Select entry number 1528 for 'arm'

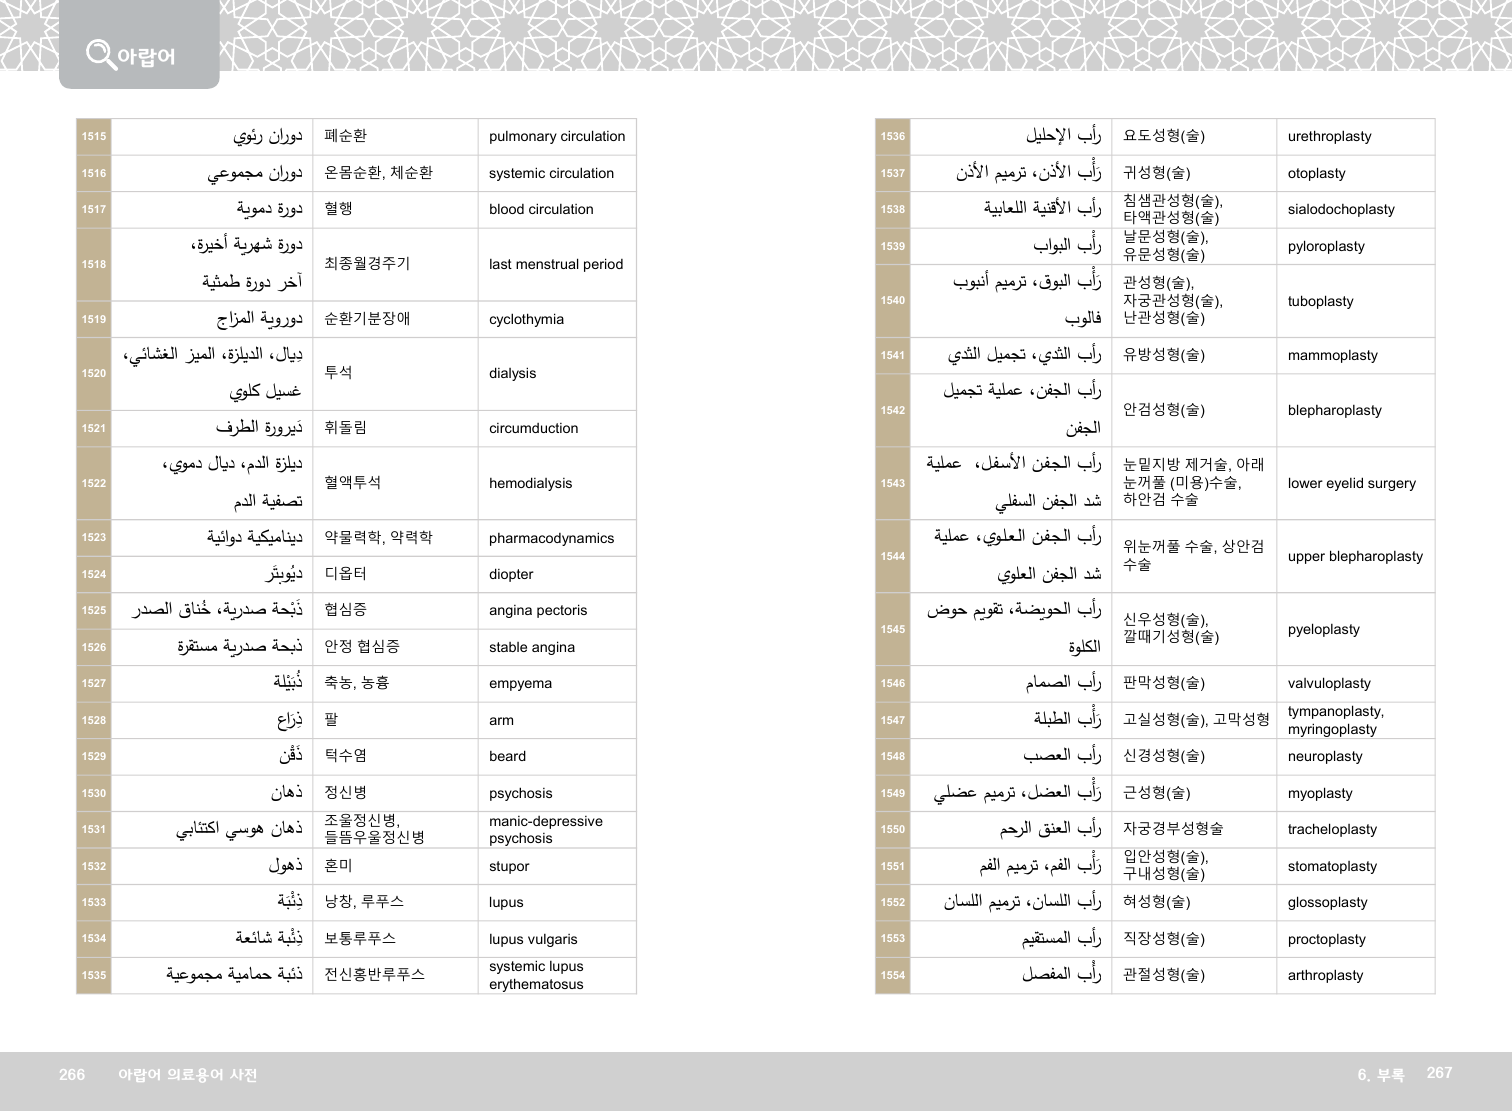point(94,720)
